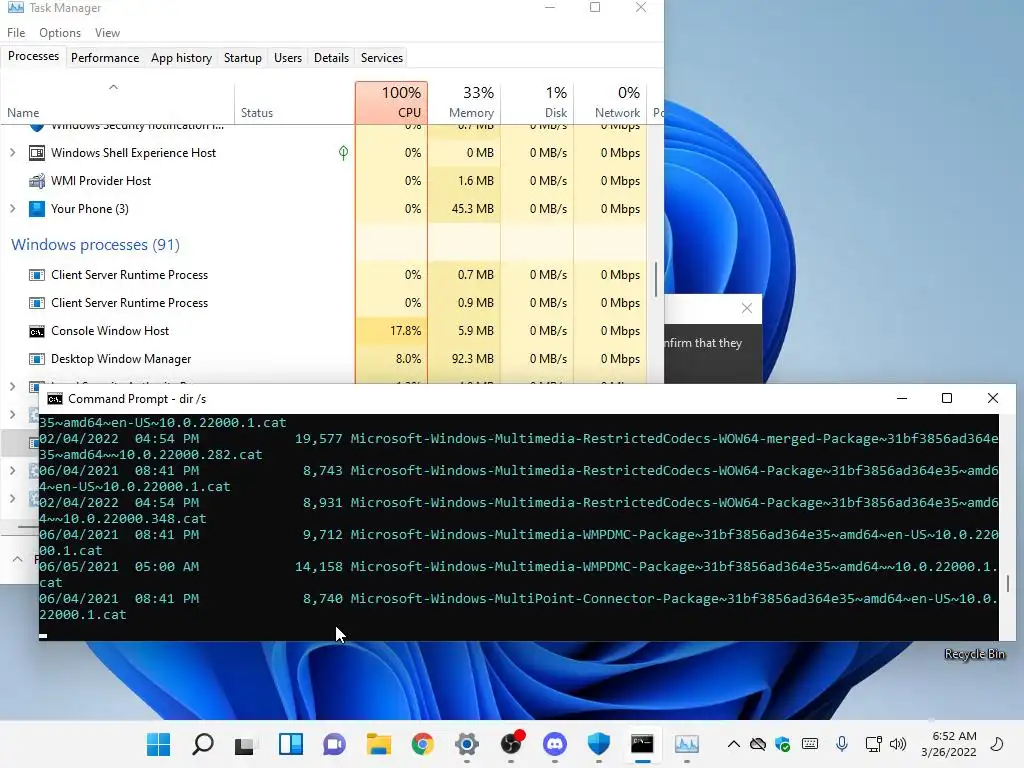Switch to the App history tab

pos(181,57)
